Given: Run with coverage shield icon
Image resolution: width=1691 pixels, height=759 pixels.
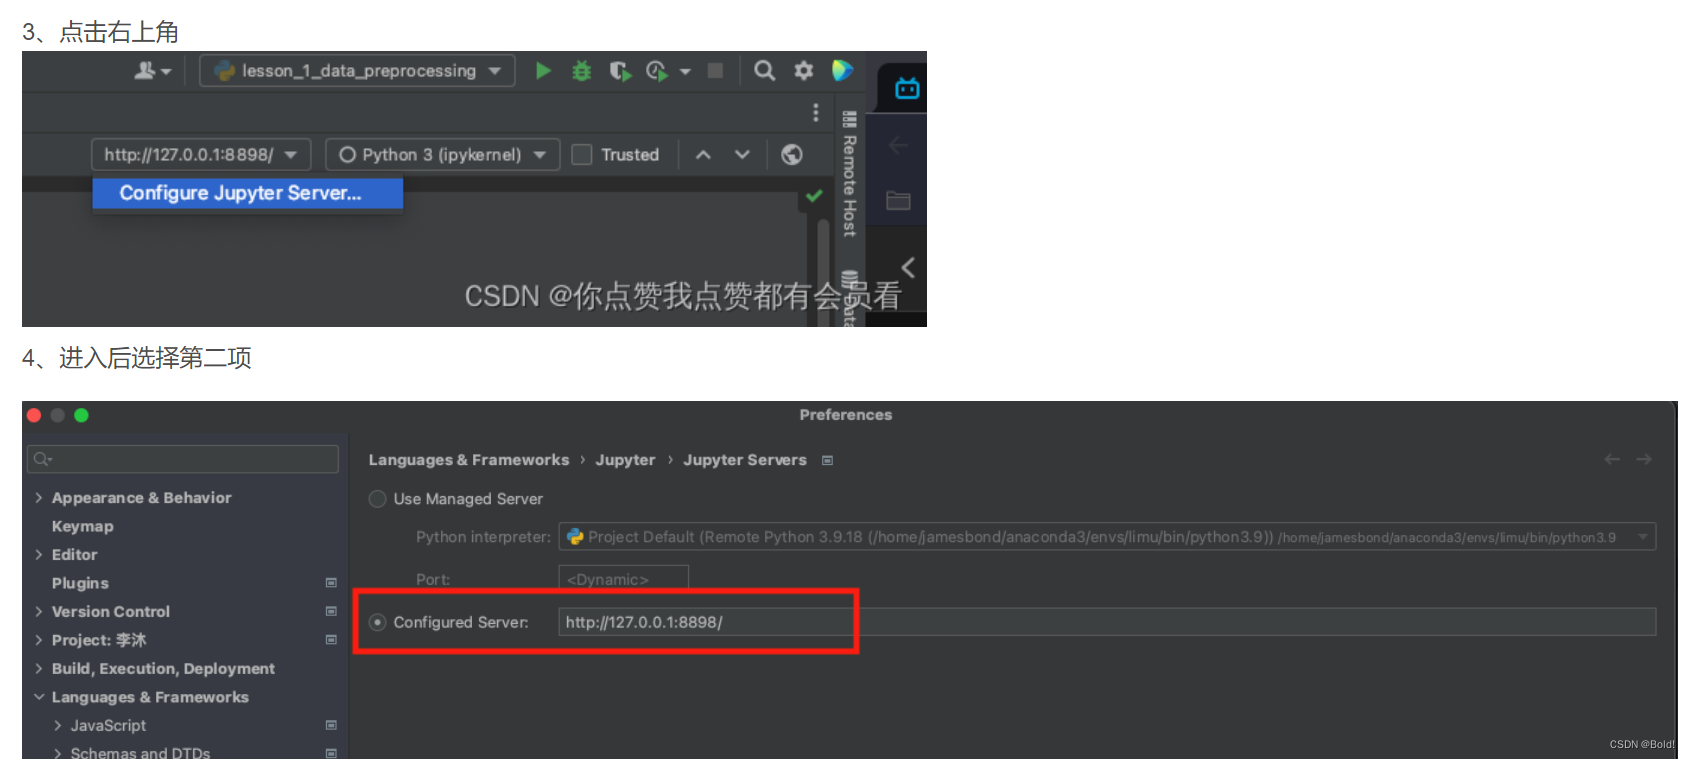Looking at the screenshot, I should [x=620, y=71].
